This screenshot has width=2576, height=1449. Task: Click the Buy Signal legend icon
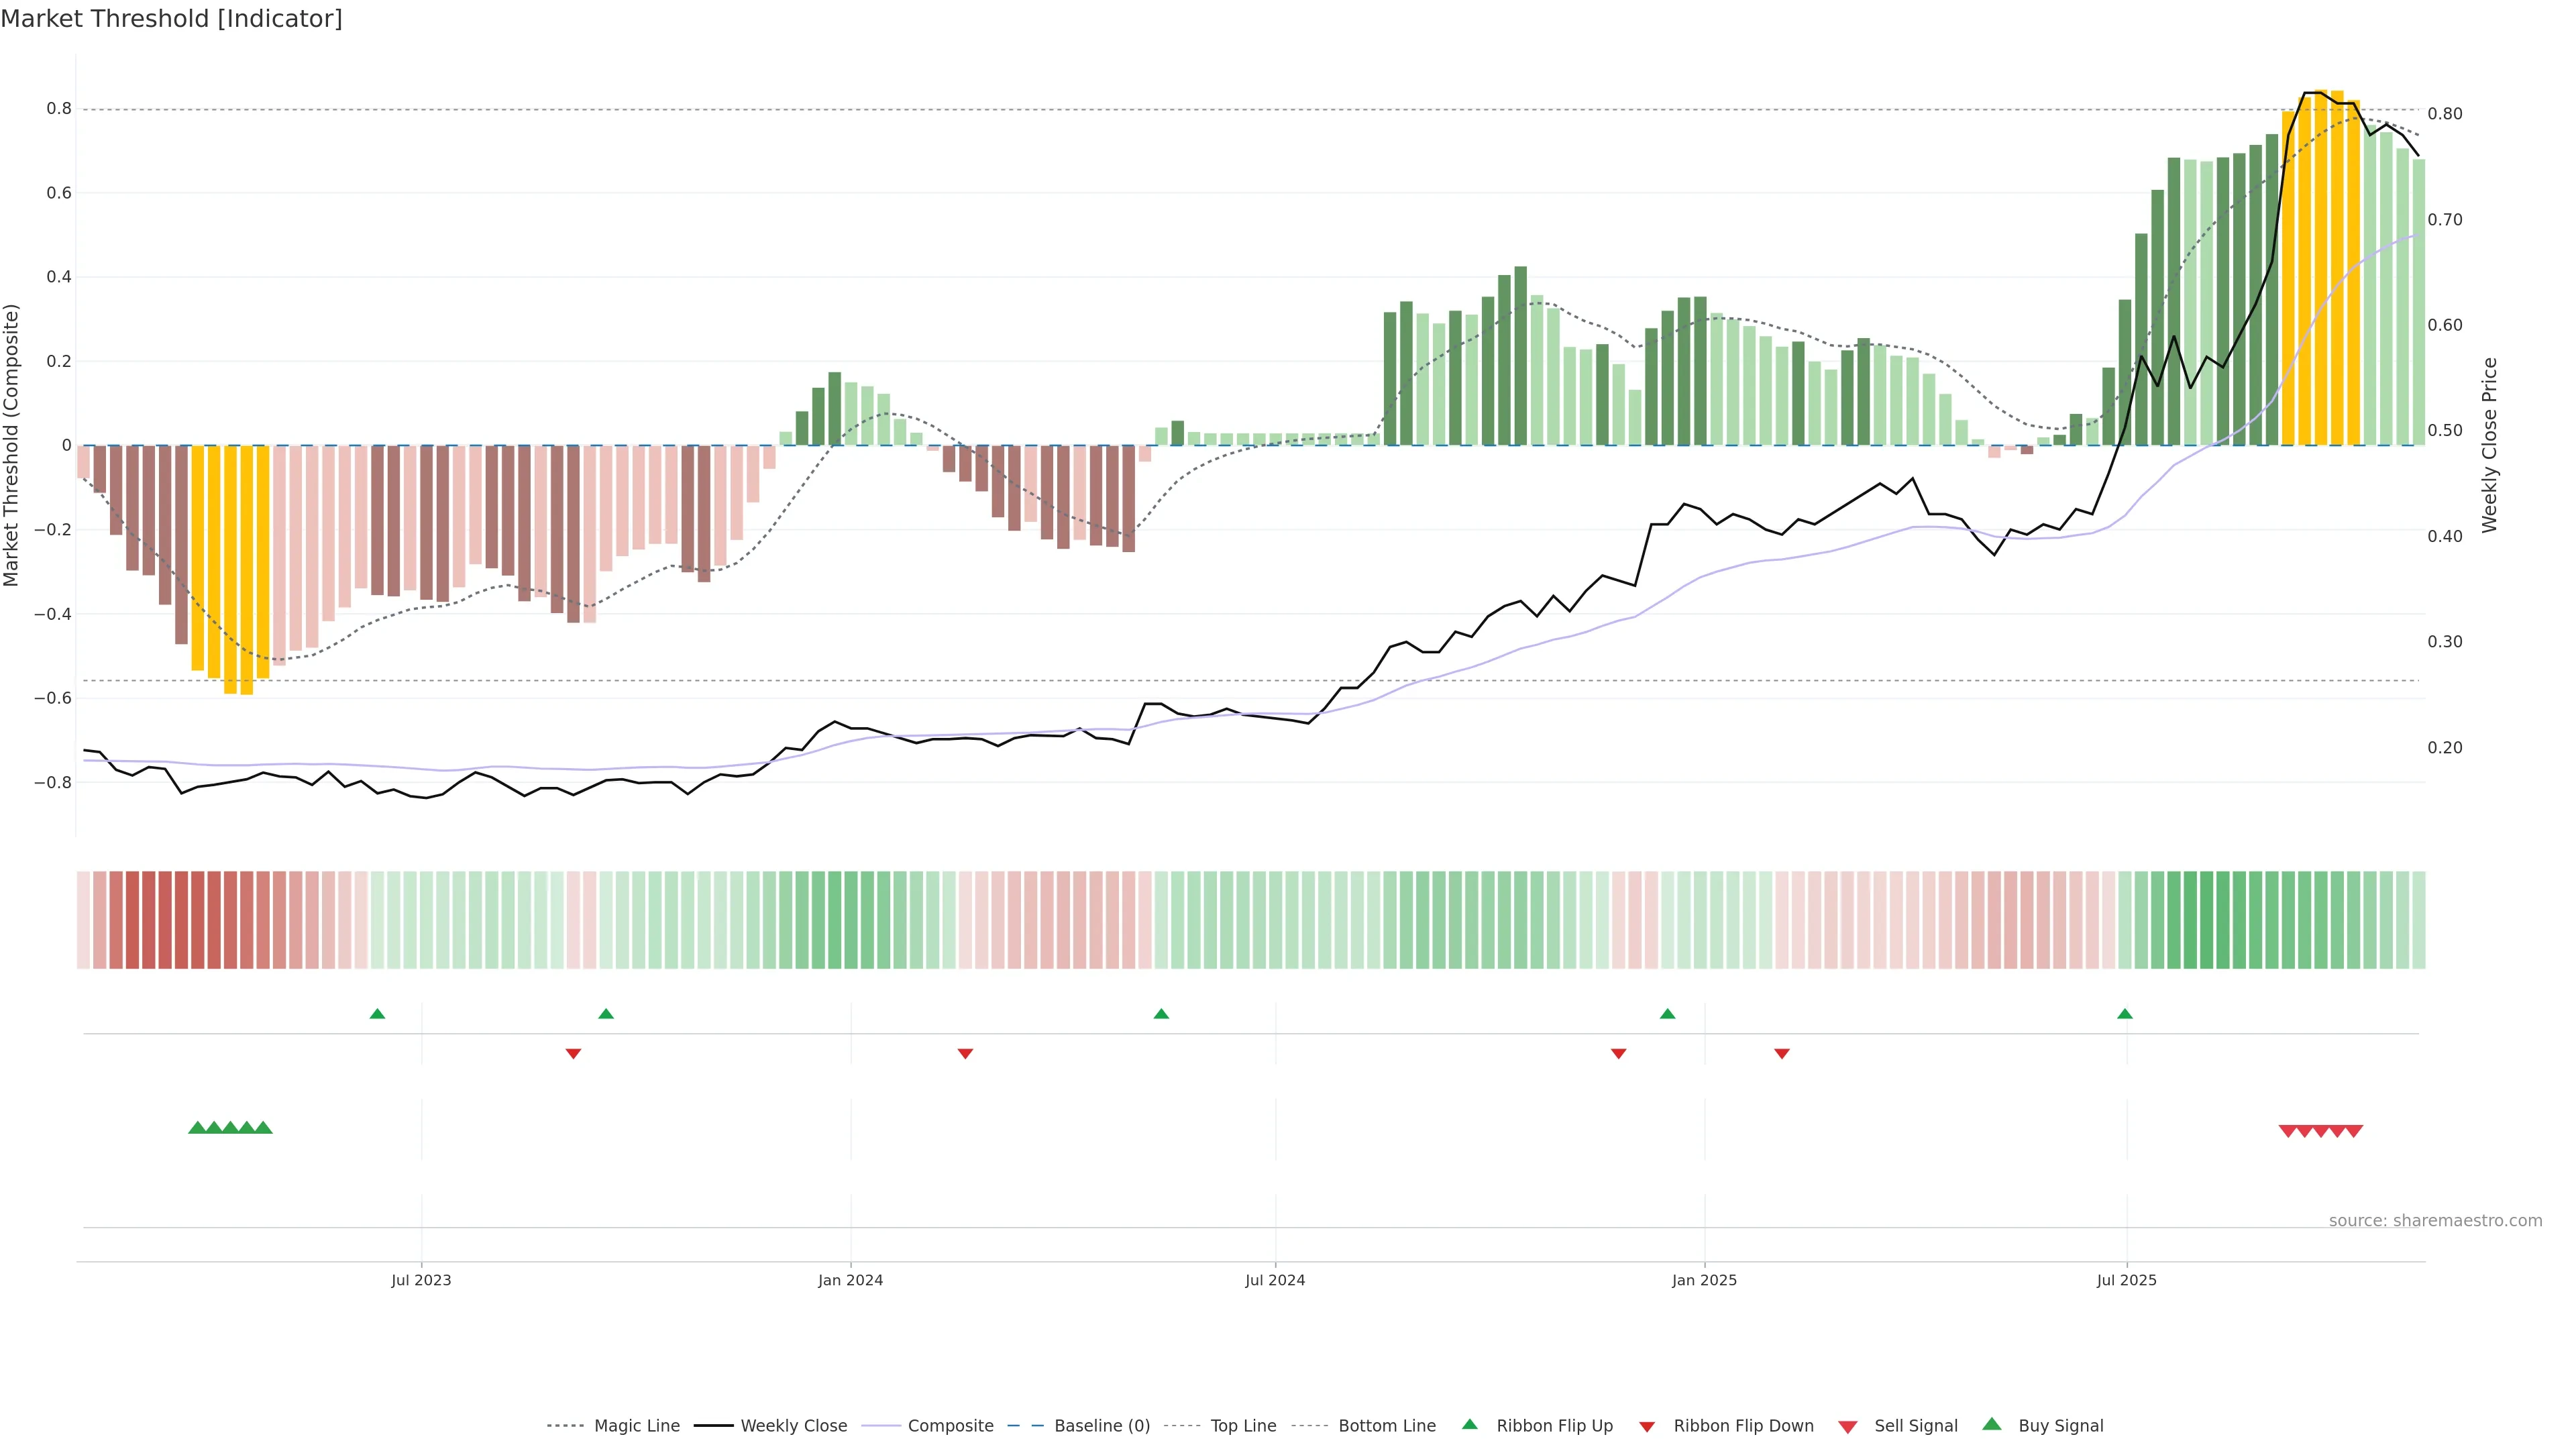click(x=1992, y=1424)
